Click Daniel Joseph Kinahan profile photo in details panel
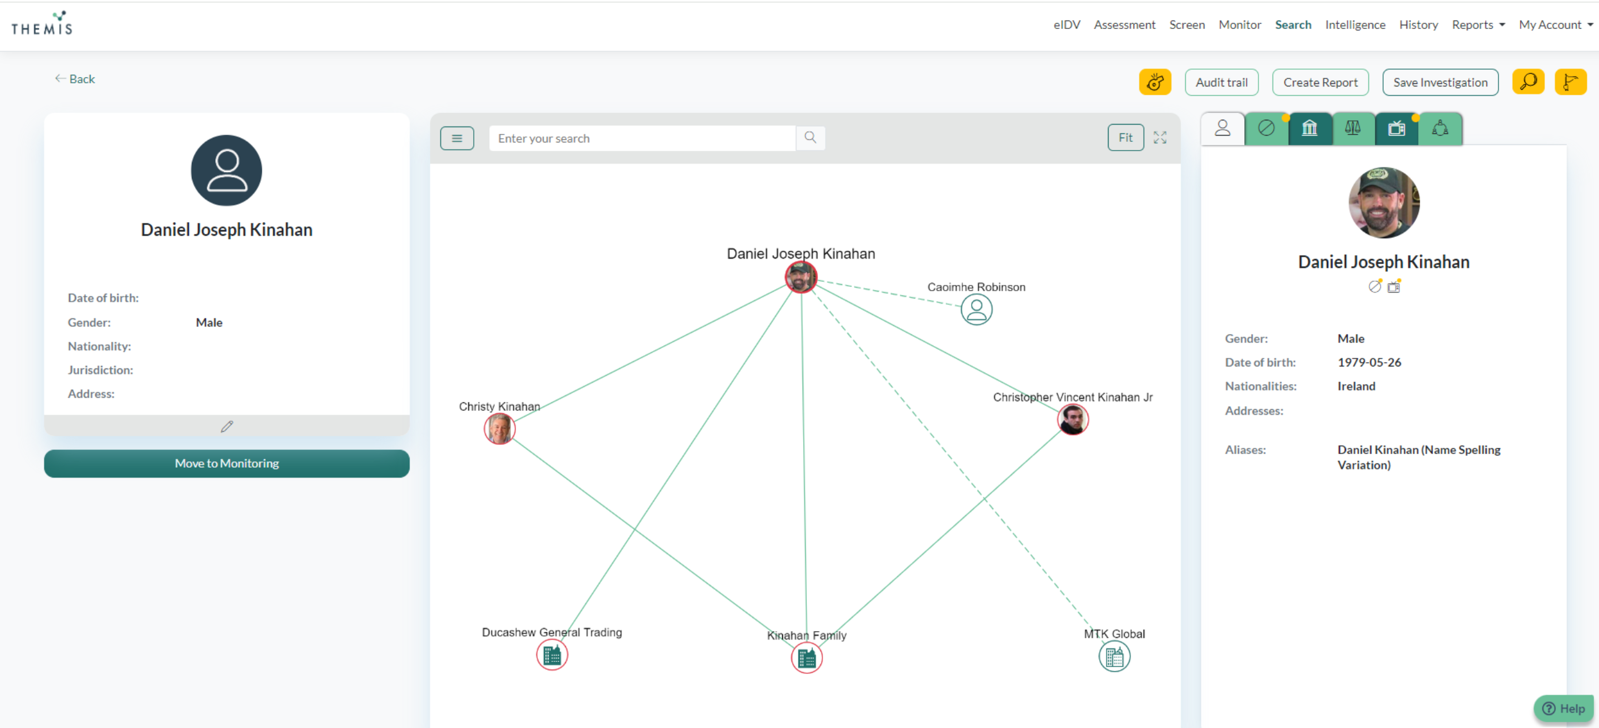Image resolution: width=1599 pixels, height=728 pixels. 1384,203
